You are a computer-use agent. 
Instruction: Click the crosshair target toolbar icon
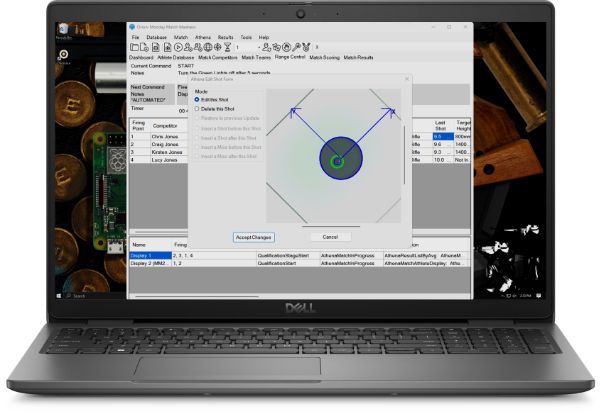[218, 47]
